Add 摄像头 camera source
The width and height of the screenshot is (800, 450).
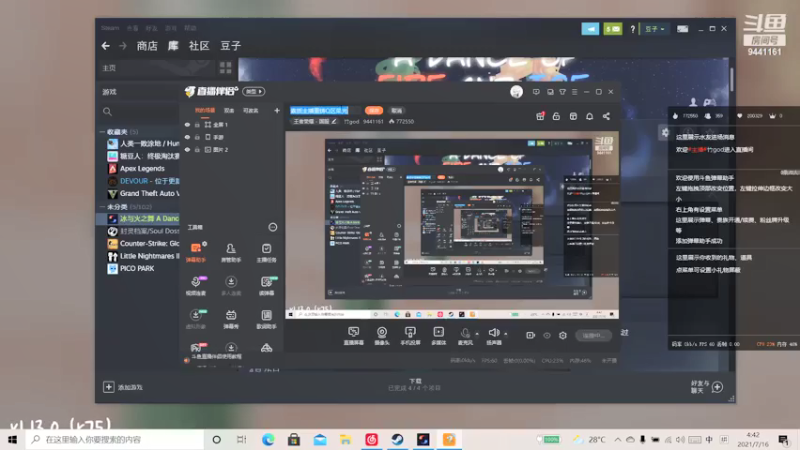[382, 336]
